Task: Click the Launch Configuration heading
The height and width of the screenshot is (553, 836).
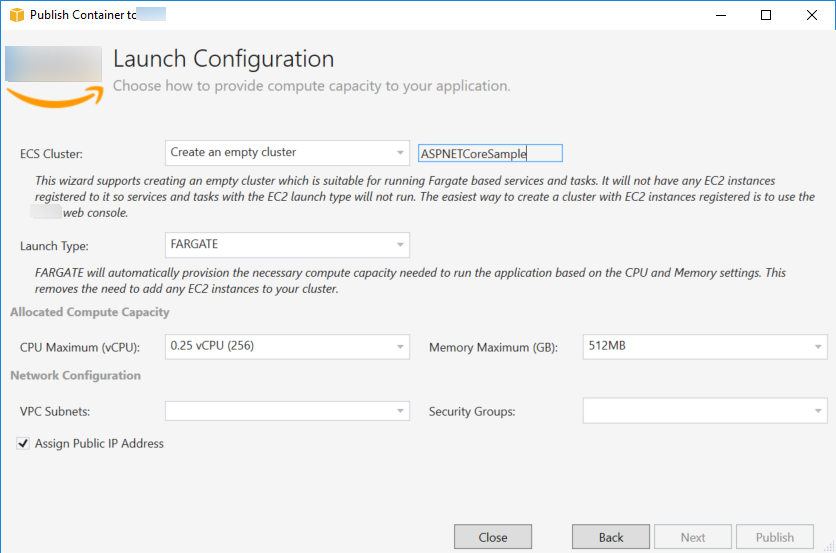Action: click(x=223, y=59)
